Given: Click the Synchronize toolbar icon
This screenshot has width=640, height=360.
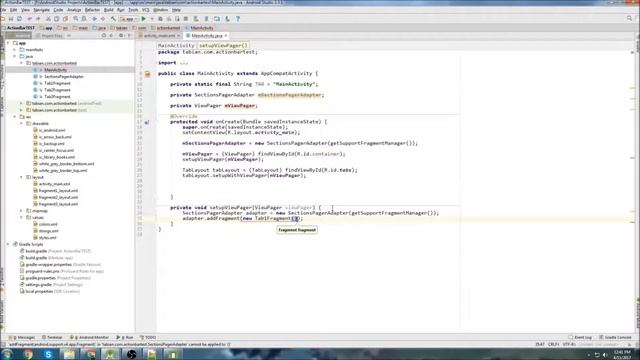Looking at the screenshot, I should pyautogui.click(x=19, y=19).
